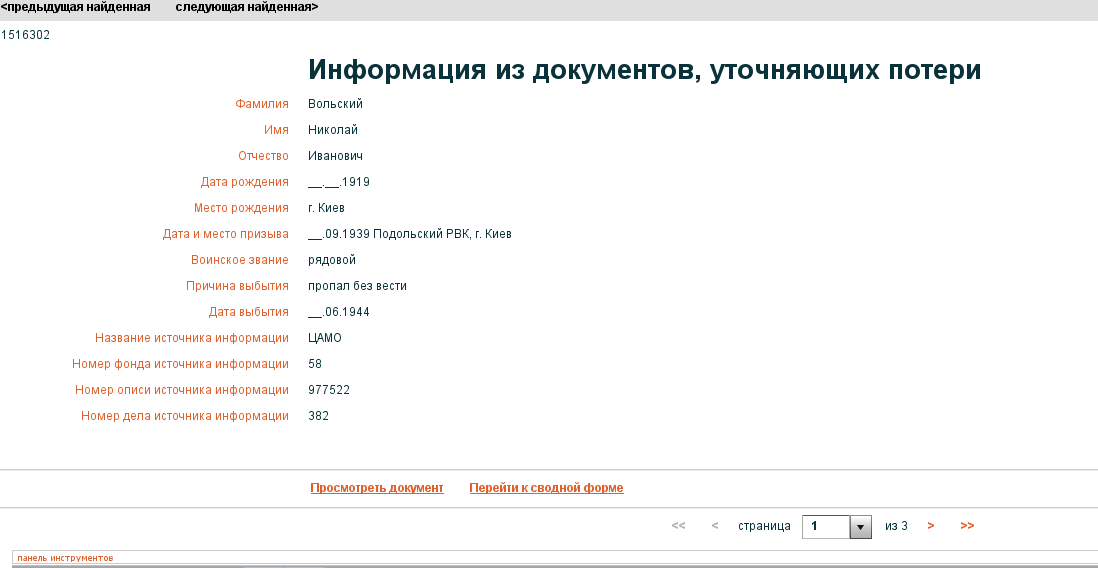Open the 'панель инструментов' toolbar panel
The width and height of the screenshot is (1098, 568).
point(65,557)
